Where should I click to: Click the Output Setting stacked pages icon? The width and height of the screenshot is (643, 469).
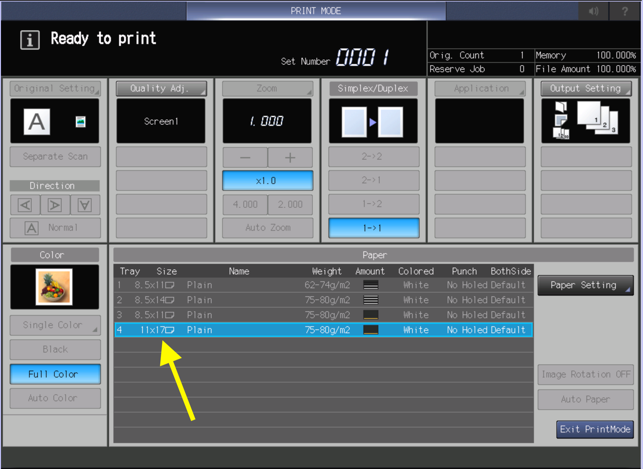(x=586, y=121)
